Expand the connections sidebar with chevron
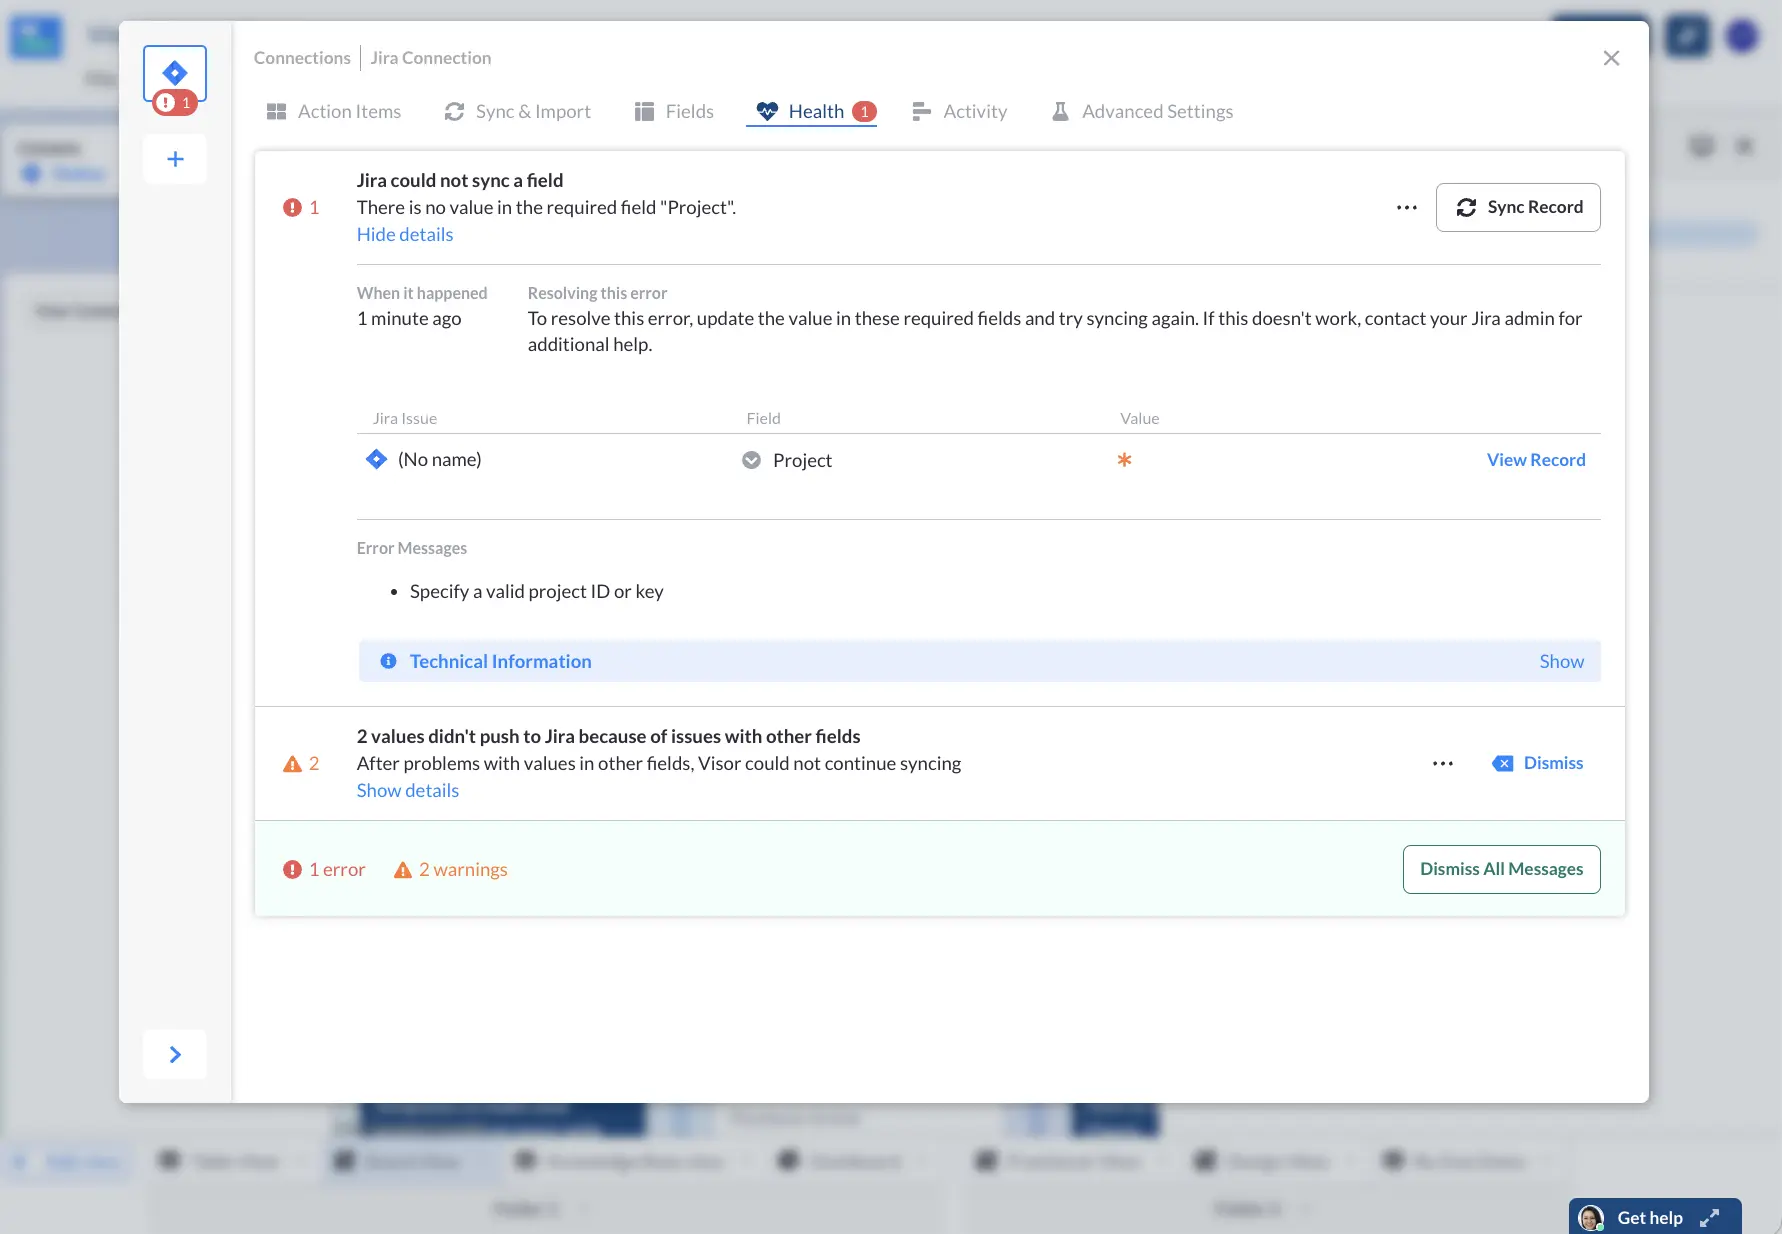The image size is (1782, 1234). pos(175,1054)
